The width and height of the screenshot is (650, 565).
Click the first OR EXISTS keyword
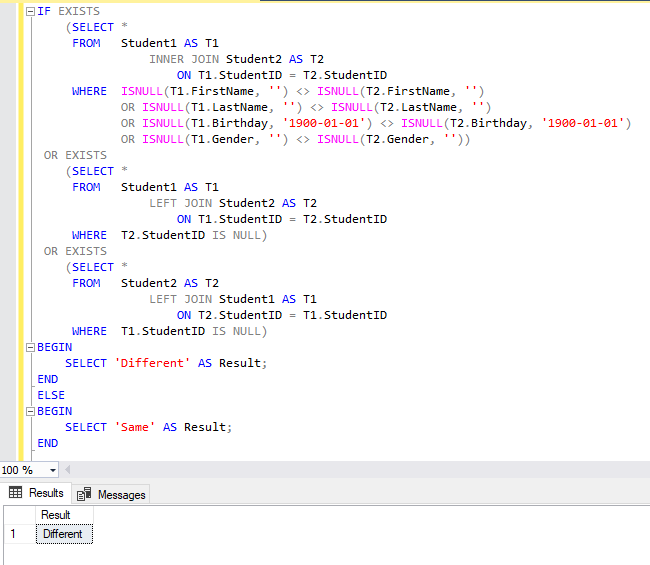[75, 155]
